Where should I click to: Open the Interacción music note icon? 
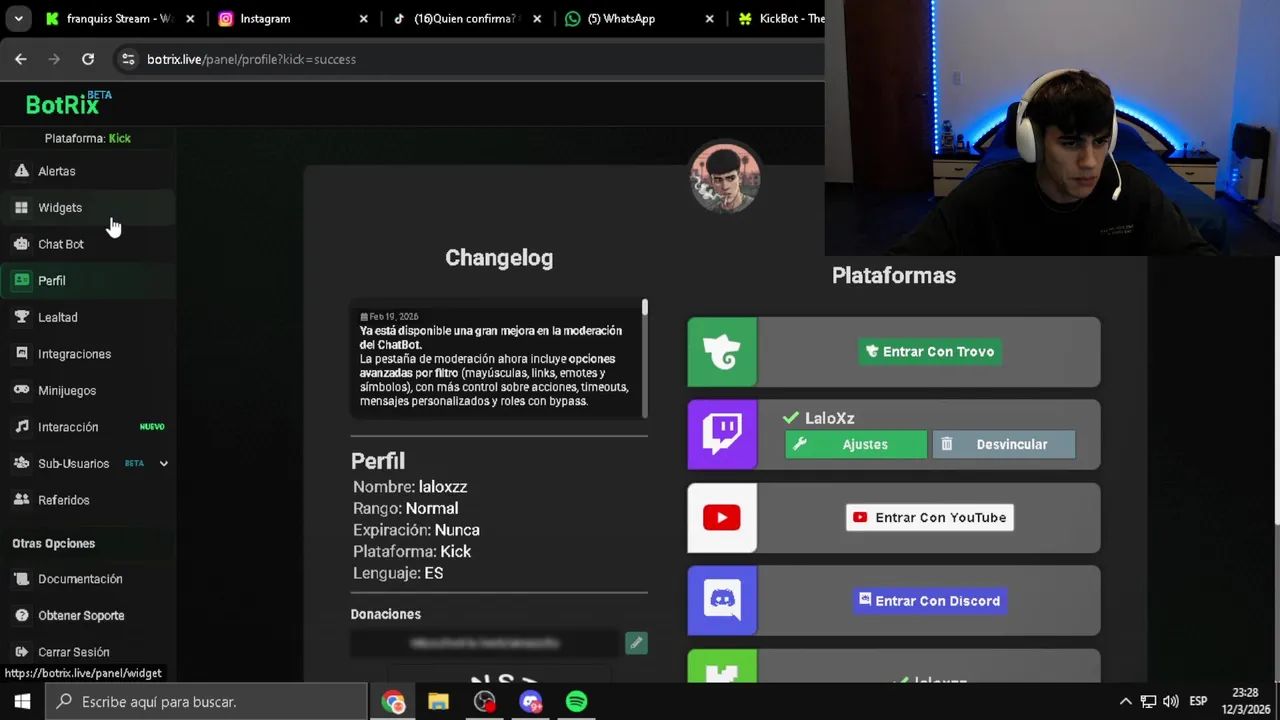[x=21, y=427]
